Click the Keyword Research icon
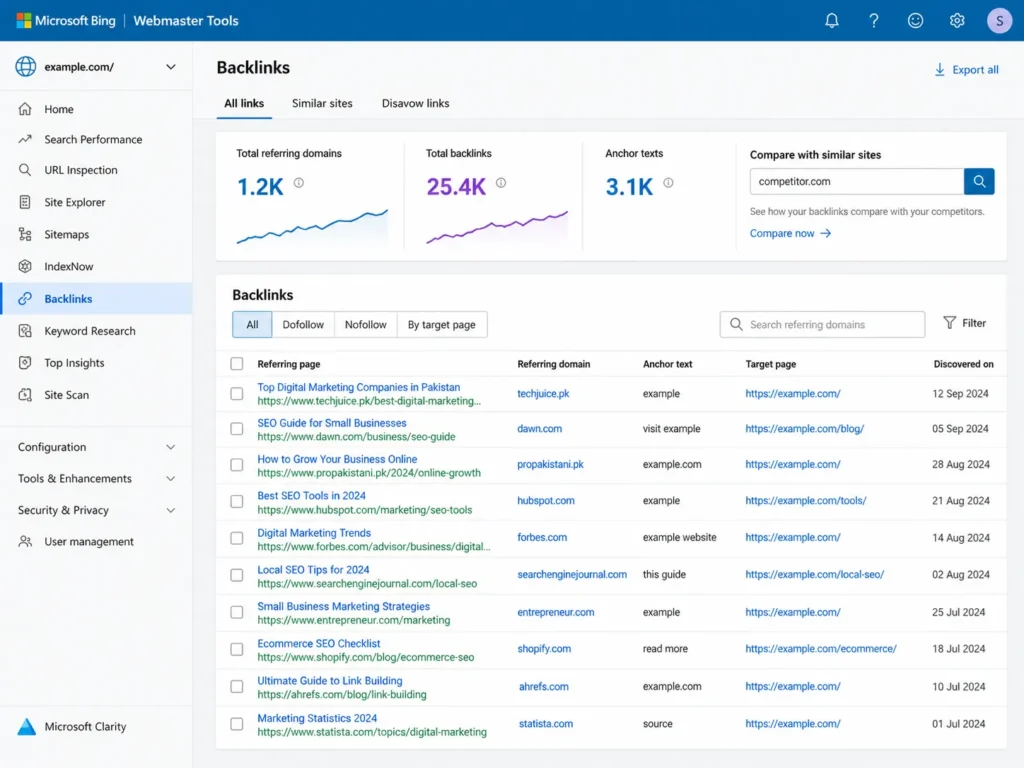This screenshot has height=768, width=1024. coord(25,330)
